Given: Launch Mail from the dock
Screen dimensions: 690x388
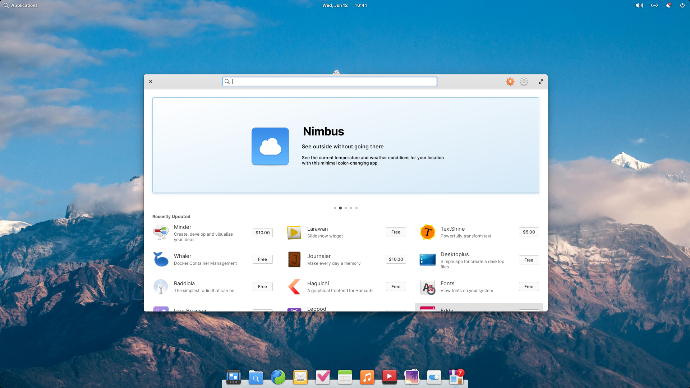Looking at the screenshot, I should (300, 377).
